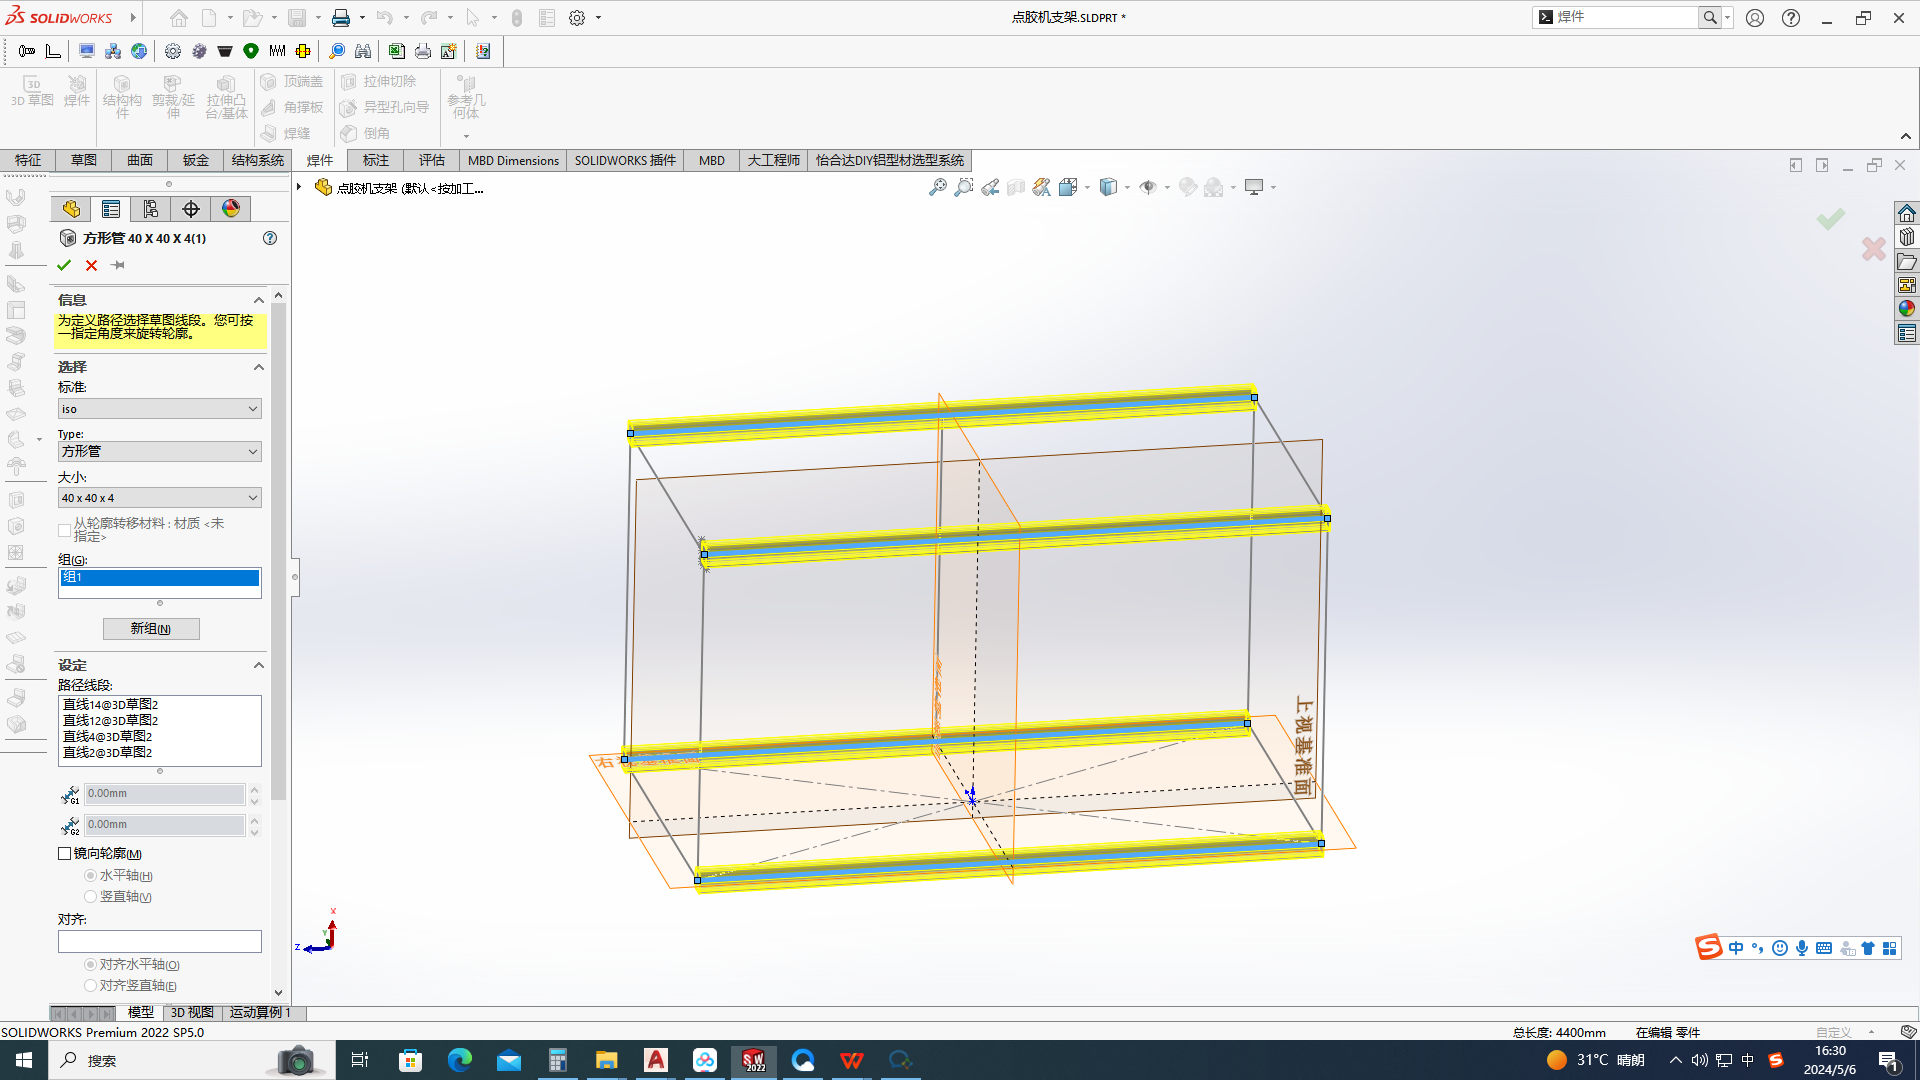Open help for the 方形管 feature
Image resolution: width=1920 pixels, height=1080 pixels.
coord(270,238)
